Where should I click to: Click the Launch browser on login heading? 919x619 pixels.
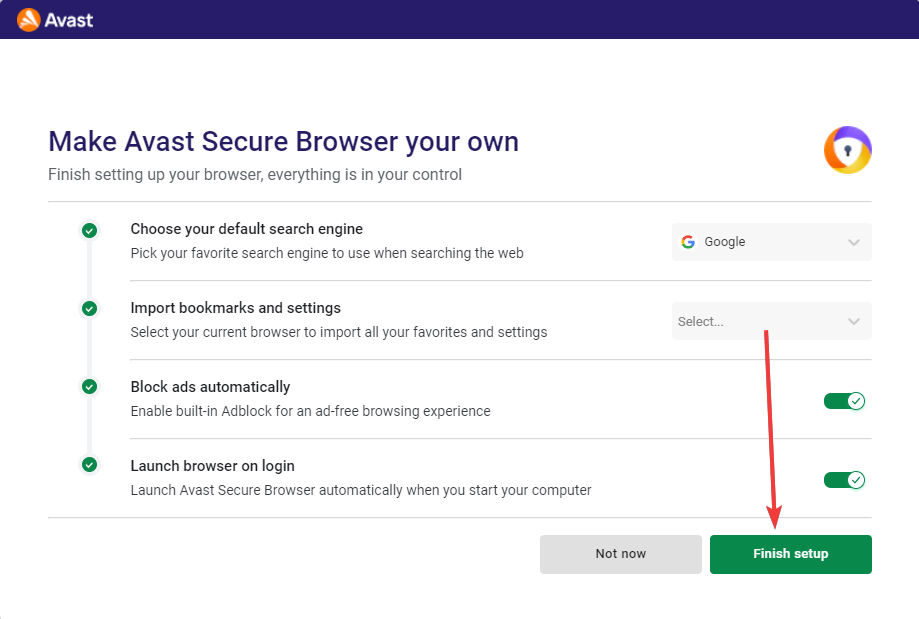(213, 466)
